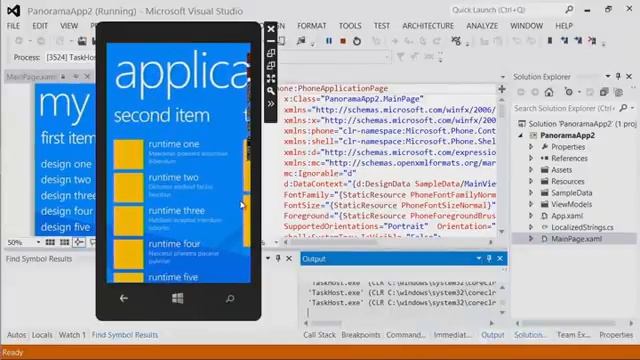Image resolution: width=640 pixels, height=360 pixels.
Task: Toggle auto-hide pin on Find Symbol Results
Action: (x=278, y=258)
